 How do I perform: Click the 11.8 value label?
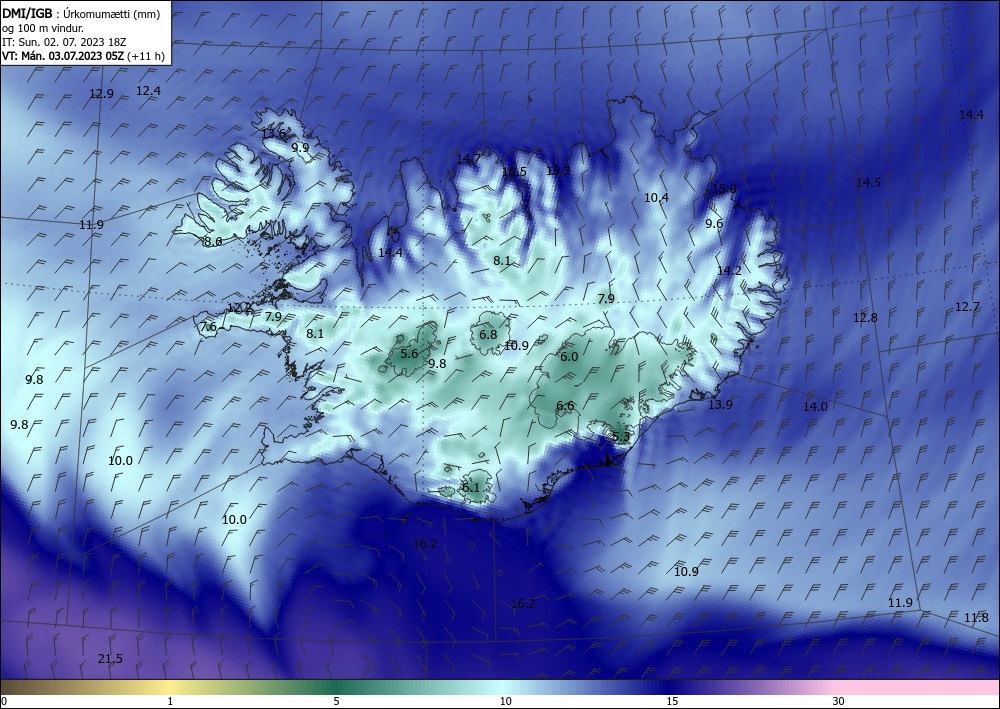pos(976,617)
